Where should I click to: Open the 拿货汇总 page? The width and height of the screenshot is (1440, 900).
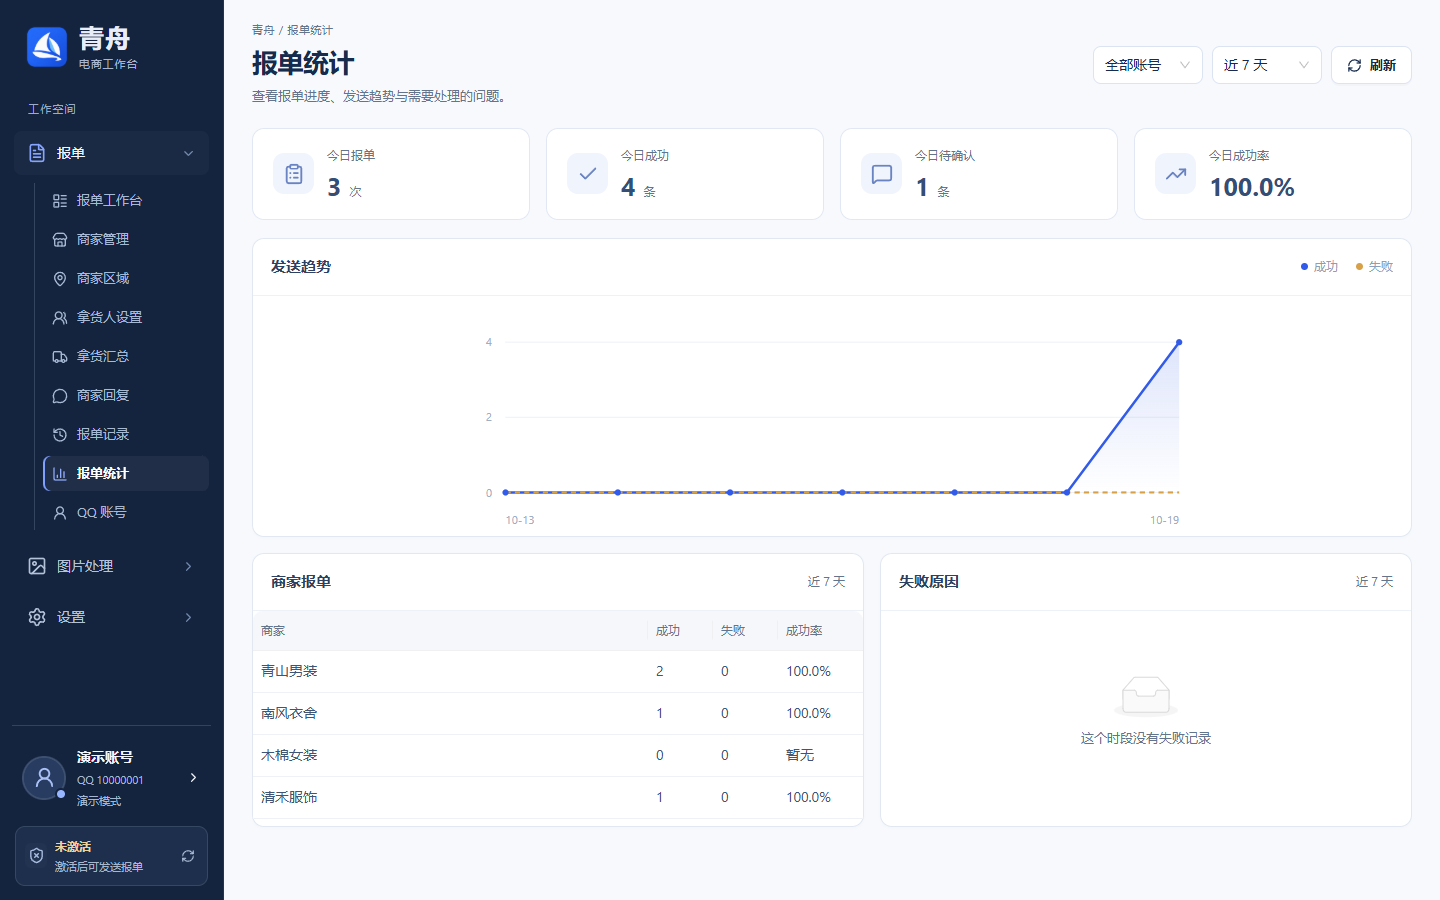(126, 356)
